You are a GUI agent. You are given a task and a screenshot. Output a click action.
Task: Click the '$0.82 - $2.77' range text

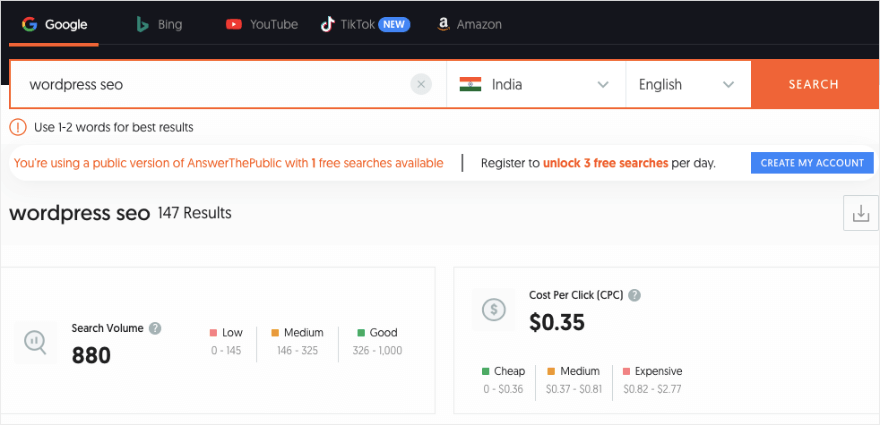(652, 389)
